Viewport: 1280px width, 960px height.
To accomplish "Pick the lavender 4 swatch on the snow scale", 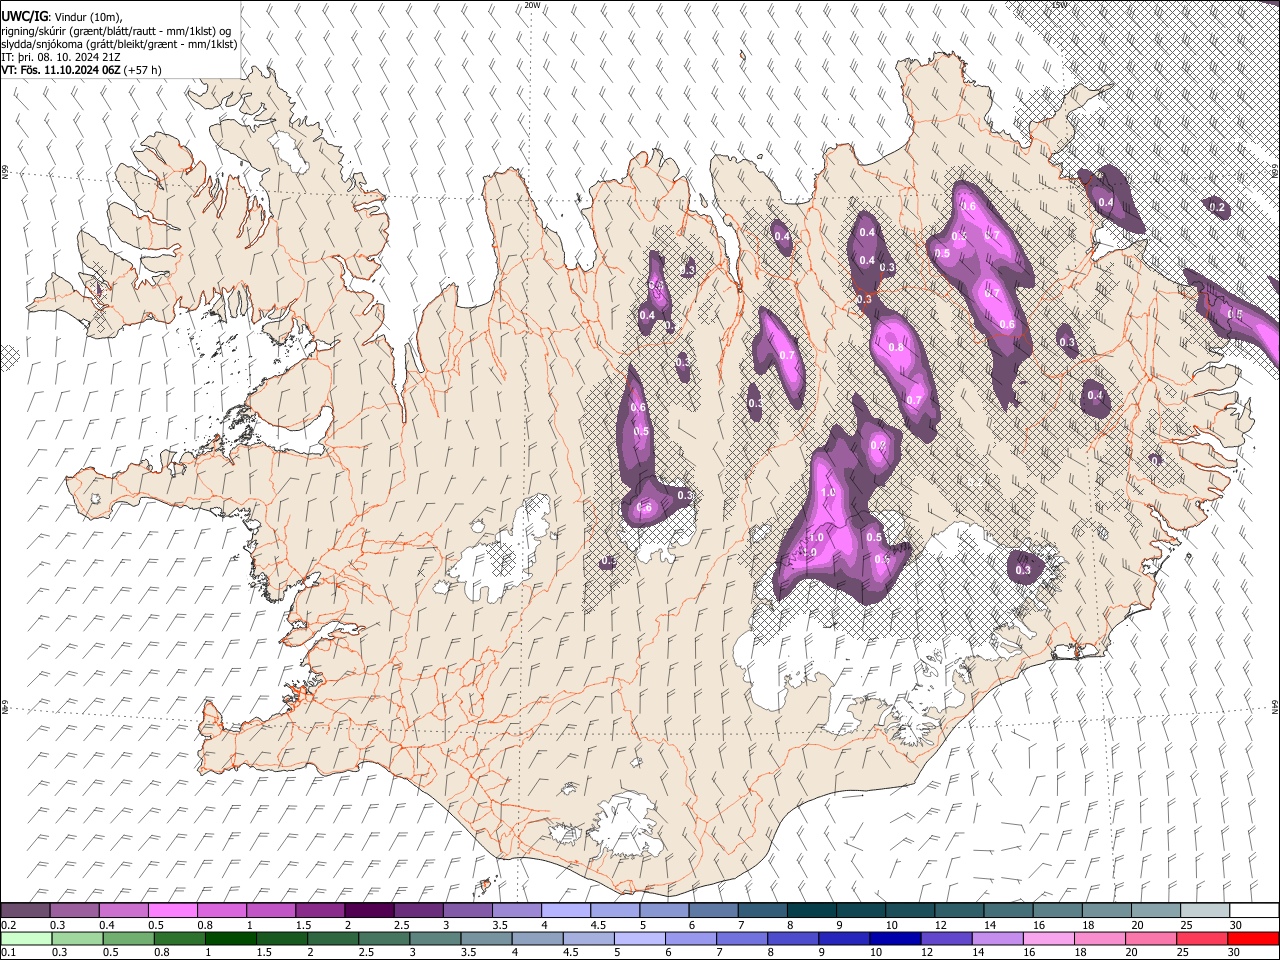I will click(x=564, y=910).
